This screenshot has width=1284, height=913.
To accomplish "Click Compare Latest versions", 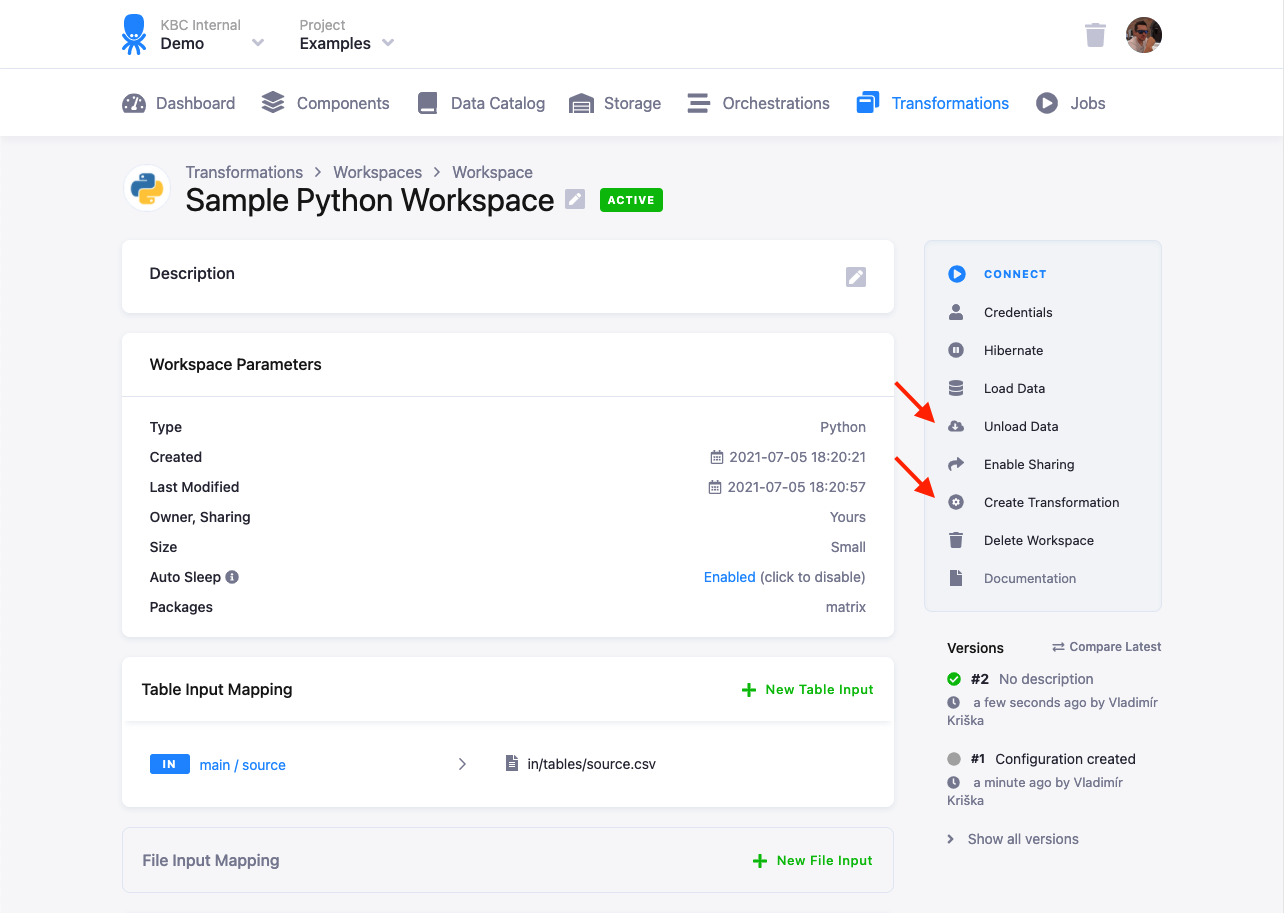I will (x=1107, y=647).
